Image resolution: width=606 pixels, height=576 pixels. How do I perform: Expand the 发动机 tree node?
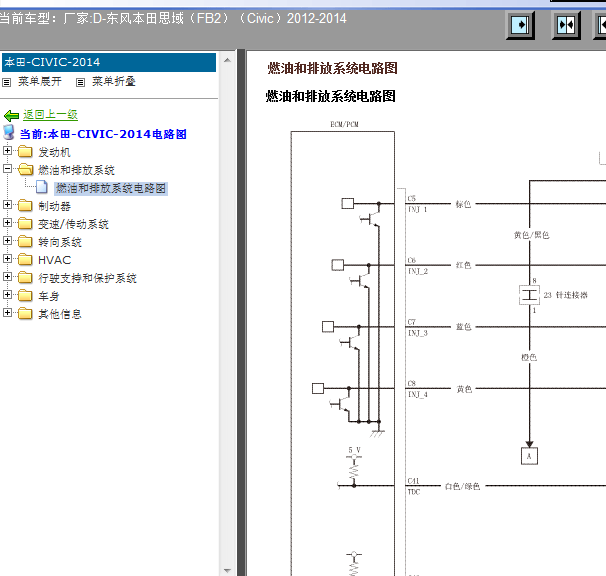7,150
